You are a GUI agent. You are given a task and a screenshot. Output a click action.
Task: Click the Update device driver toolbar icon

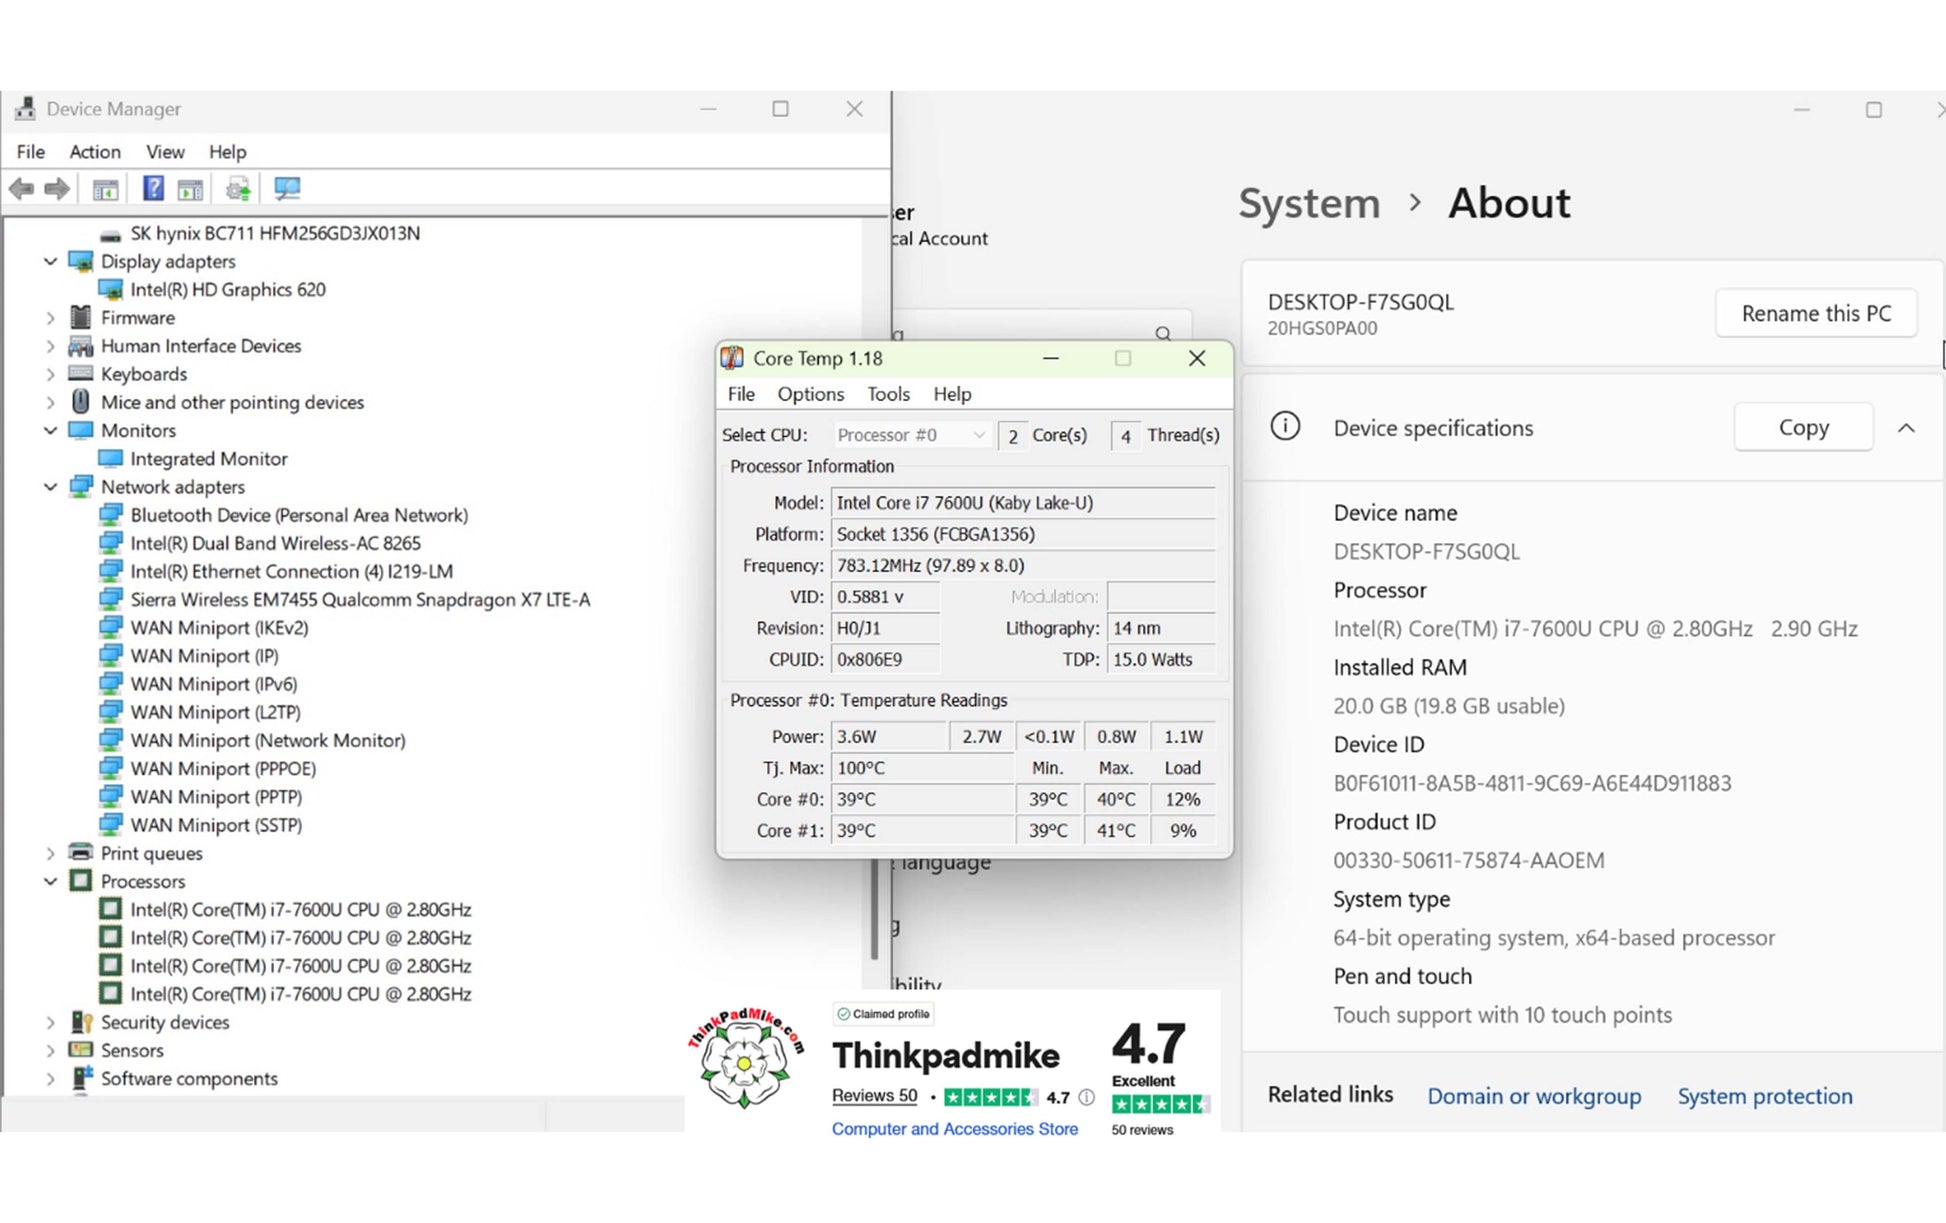tap(238, 188)
